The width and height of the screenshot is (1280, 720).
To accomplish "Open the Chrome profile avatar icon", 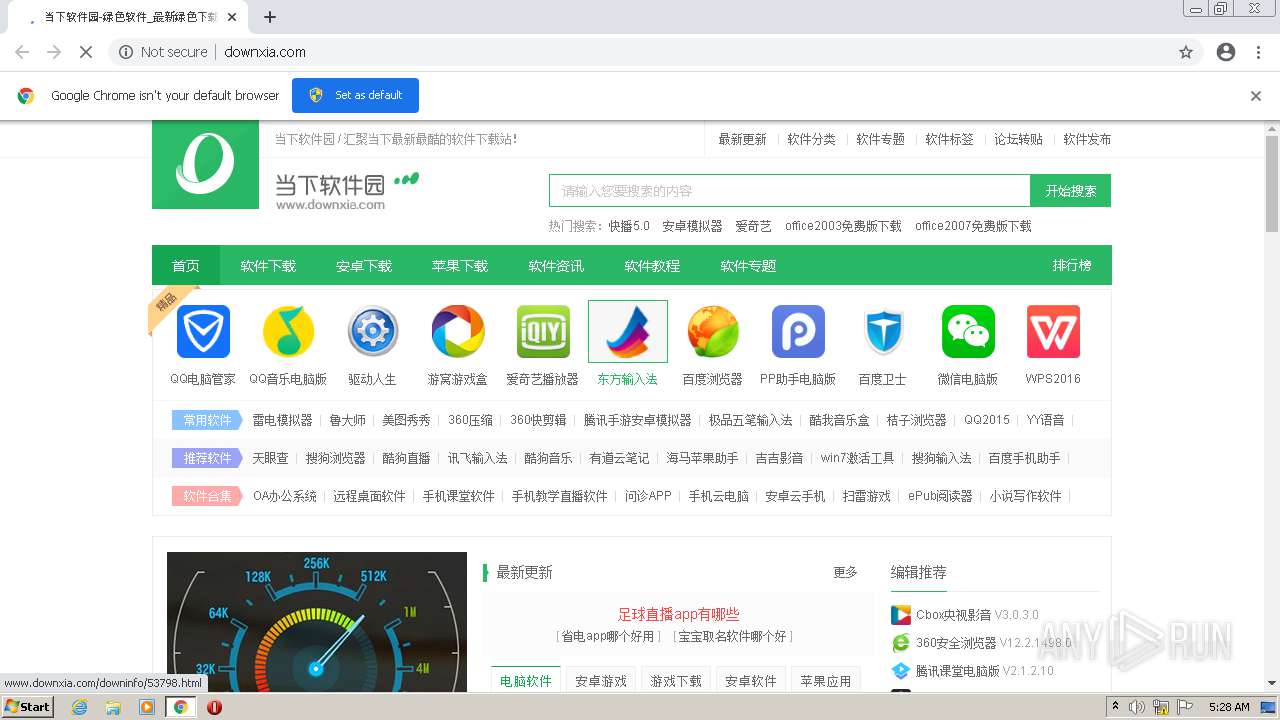I will point(1226,52).
